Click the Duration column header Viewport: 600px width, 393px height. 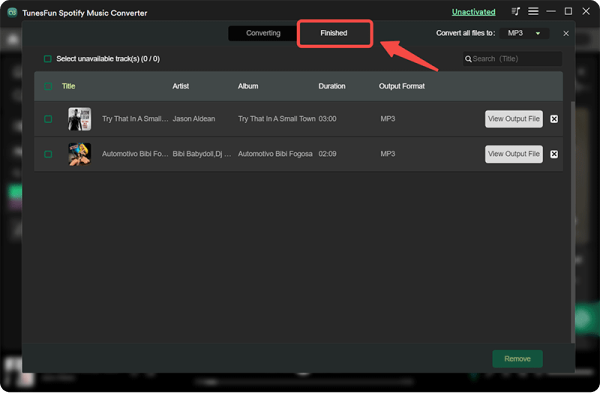[x=332, y=86]
